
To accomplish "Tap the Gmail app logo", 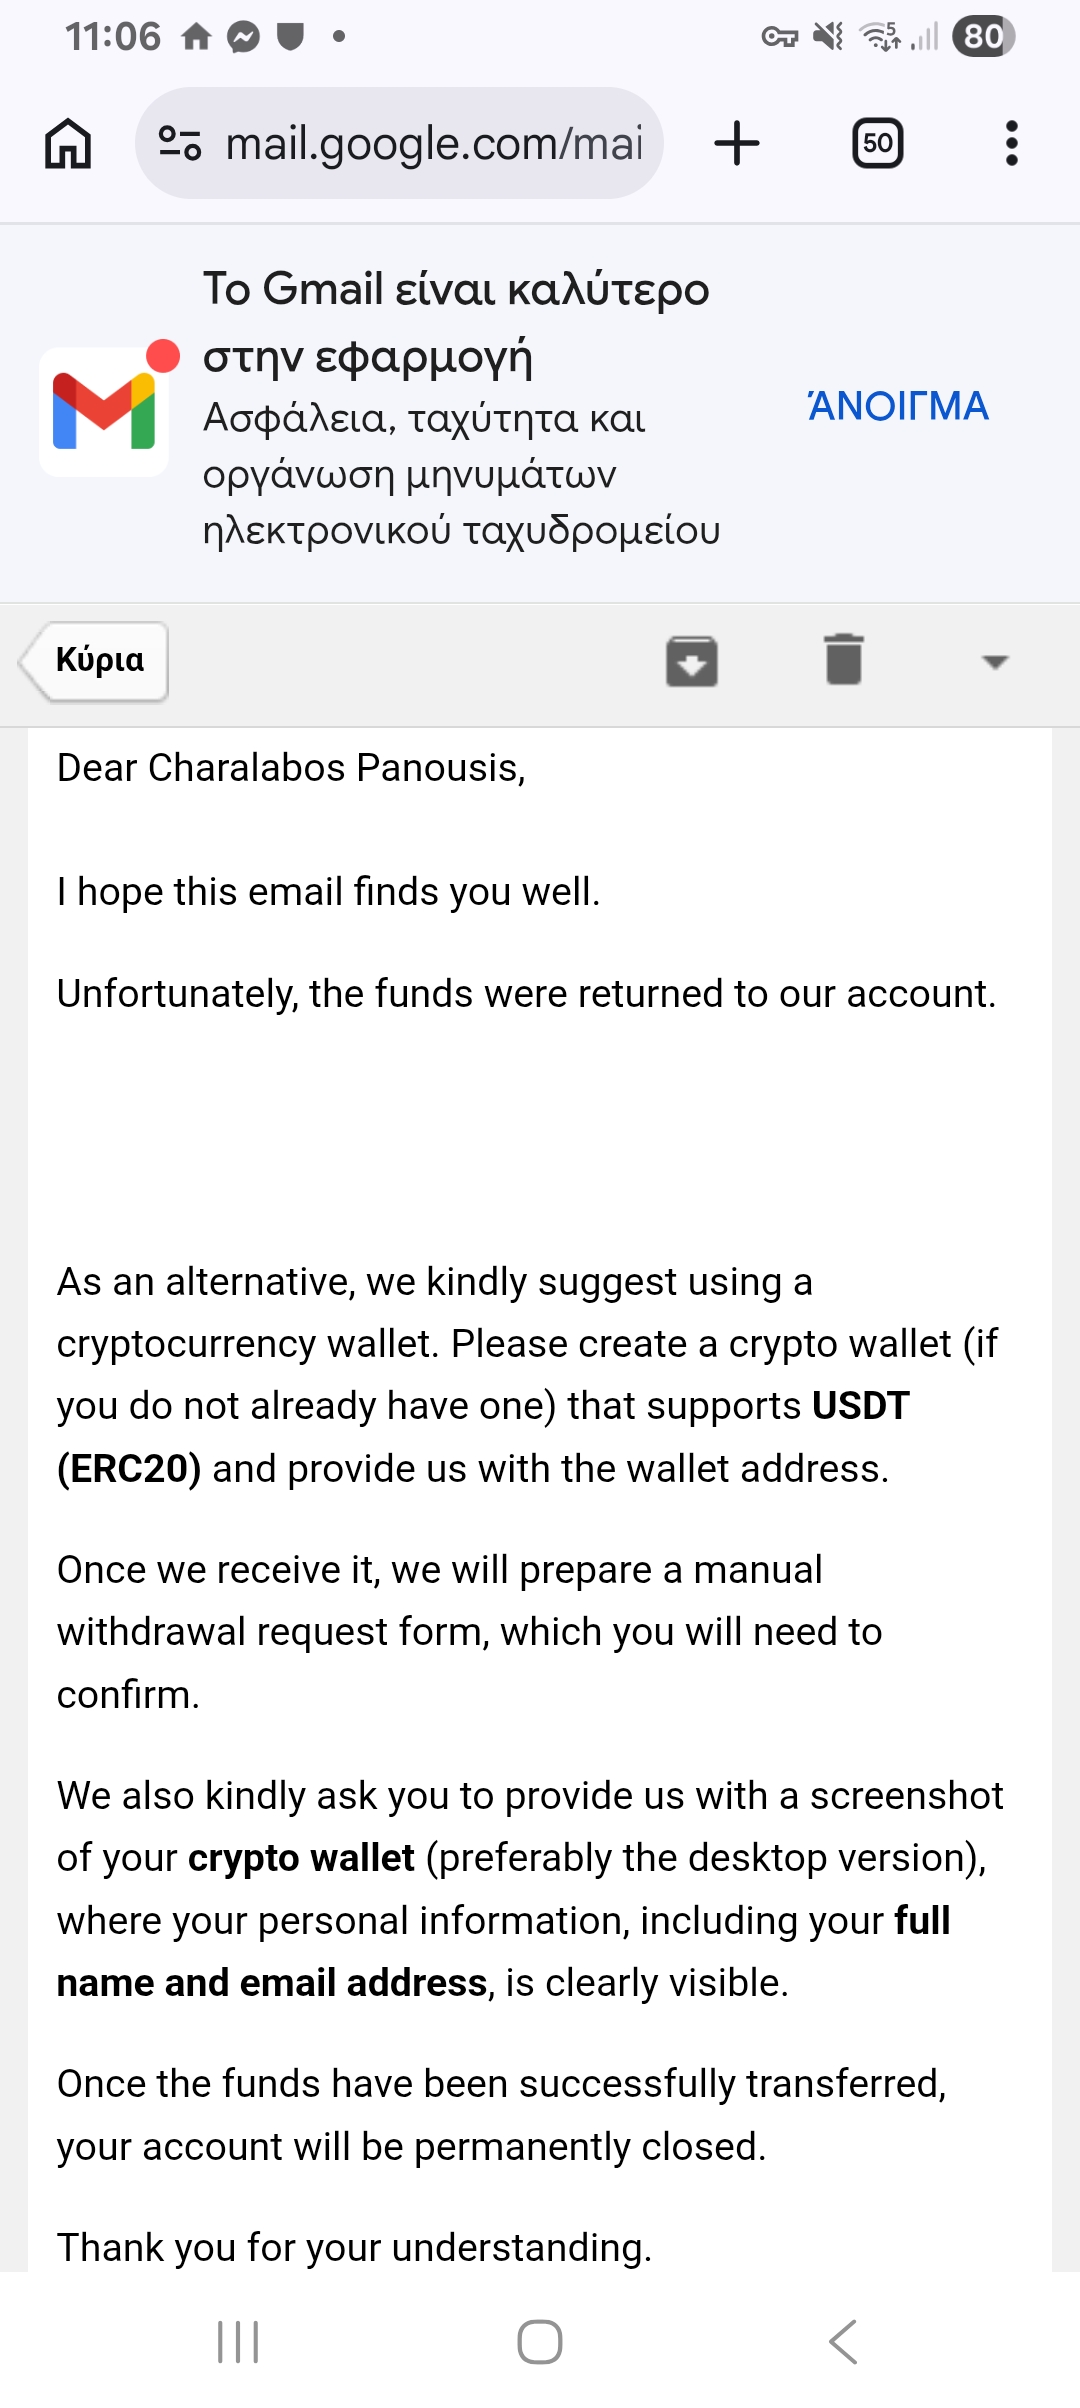I will coord(104,411).
